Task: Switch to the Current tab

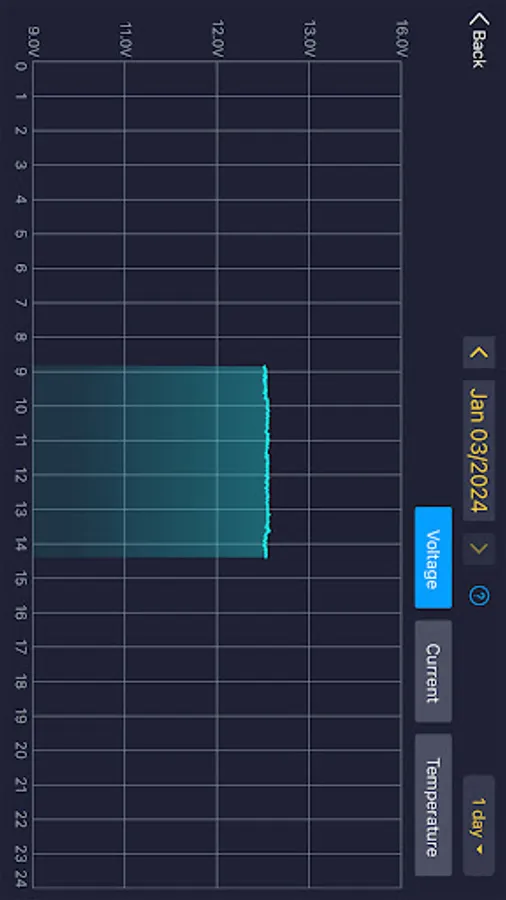Action: (x=433, y=672)
